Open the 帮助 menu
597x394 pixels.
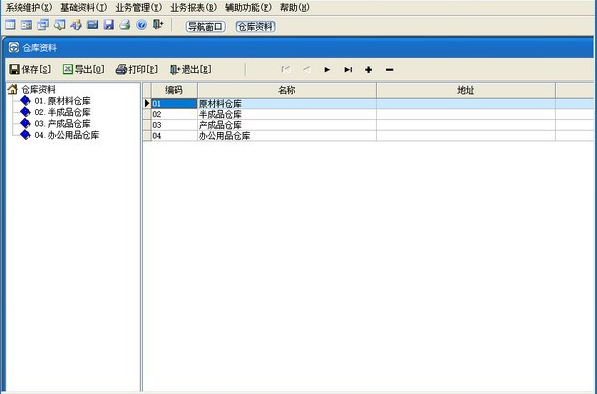tap(295, 8)
